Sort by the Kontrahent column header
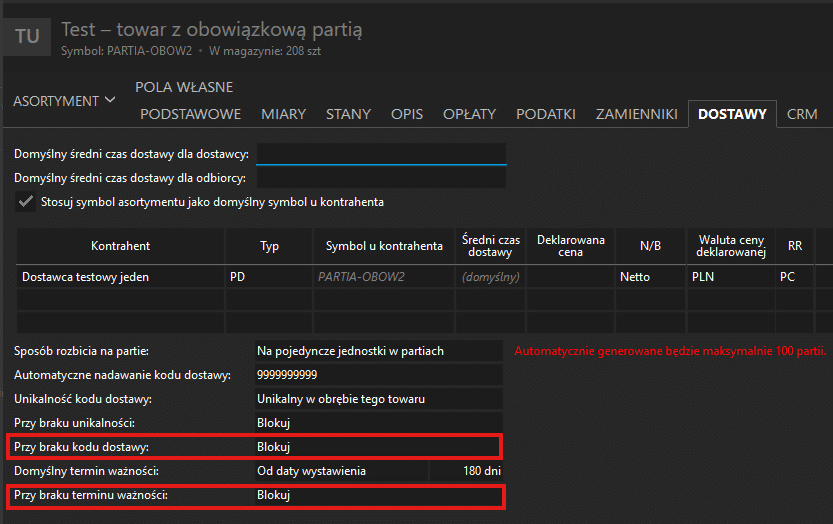The height and width of the screenshot is (524, 833). coord(120,246)
